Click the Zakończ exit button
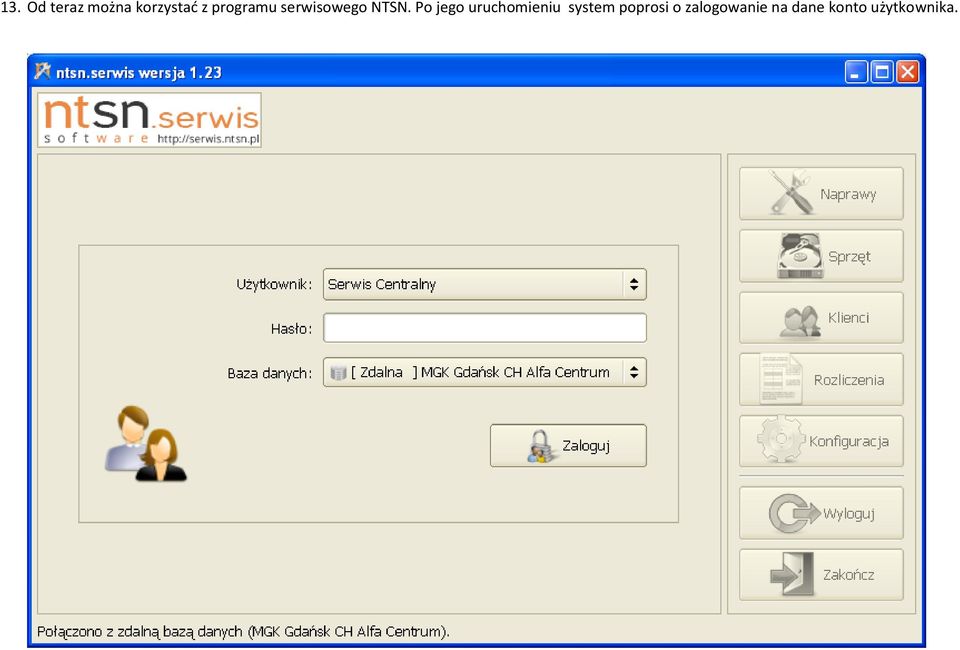The height and width of the screenshot is (650, 960). 821,575
